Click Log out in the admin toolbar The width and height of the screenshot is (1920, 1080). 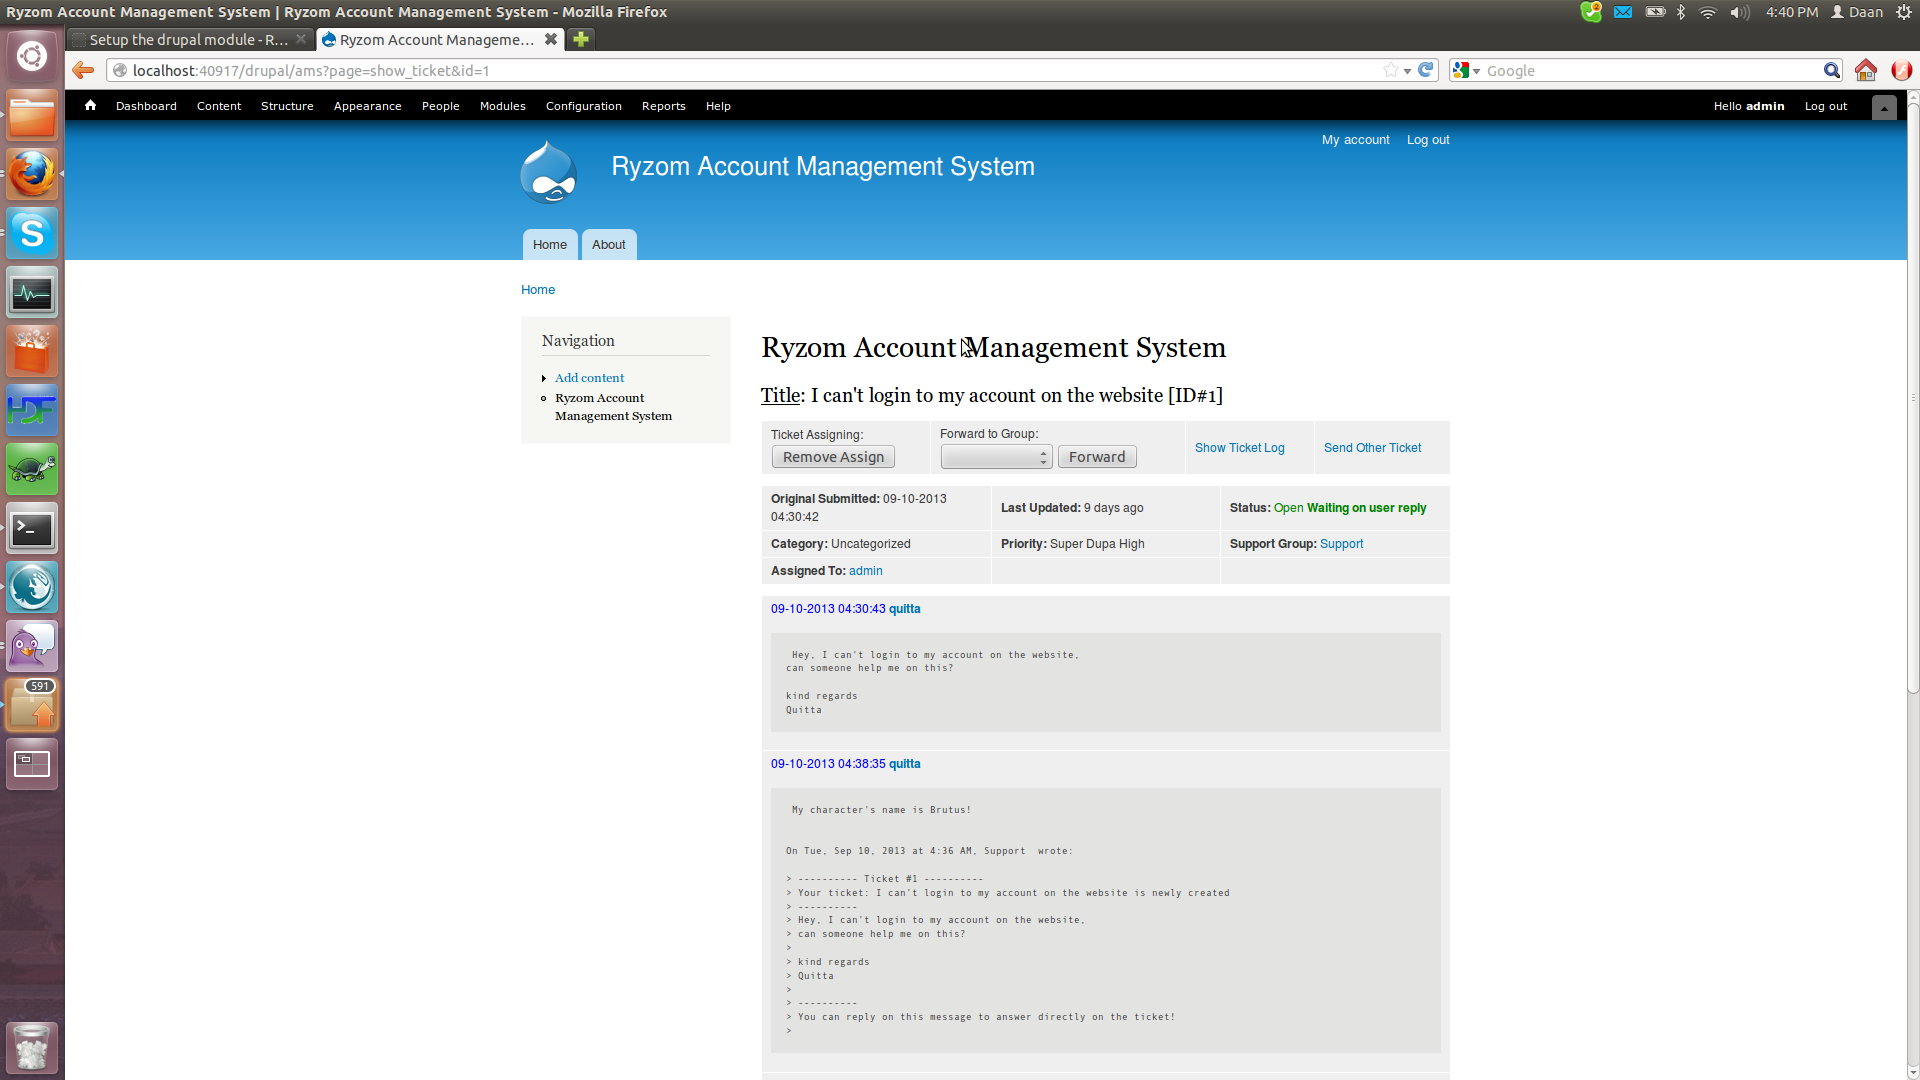coord(1825,106)
